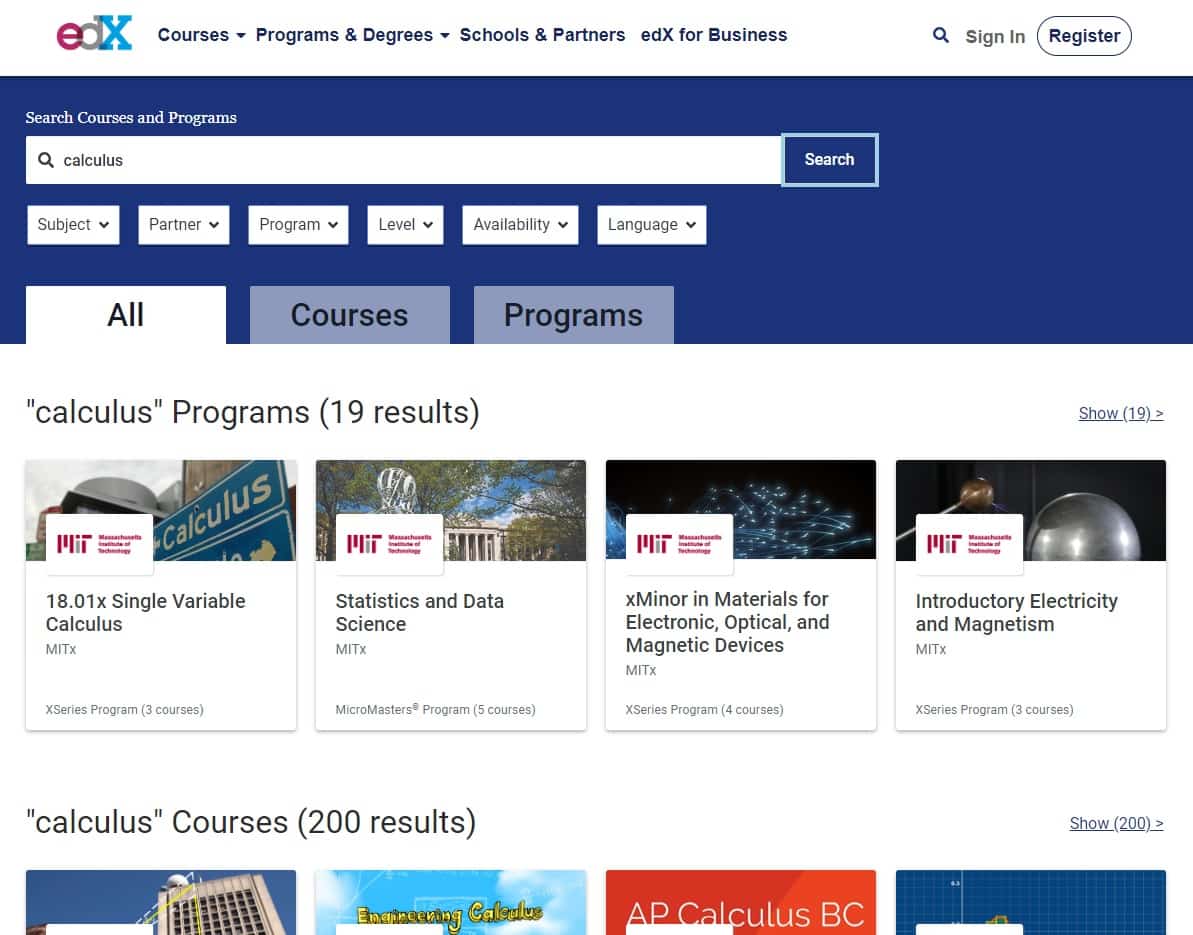This screenshot has height=935, width=1193.
Task: Expand the Availability filter
Action: click(520, 224)
